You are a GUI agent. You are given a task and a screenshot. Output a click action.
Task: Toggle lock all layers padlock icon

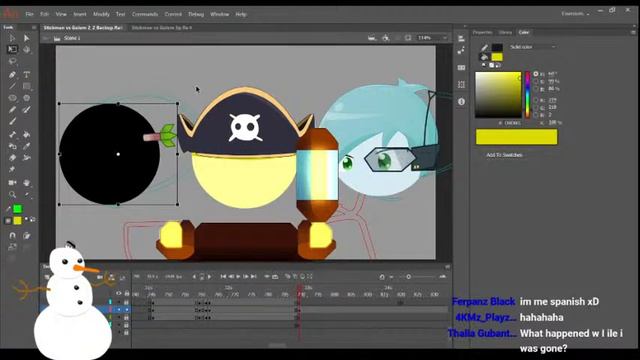(x=127, y=293)
